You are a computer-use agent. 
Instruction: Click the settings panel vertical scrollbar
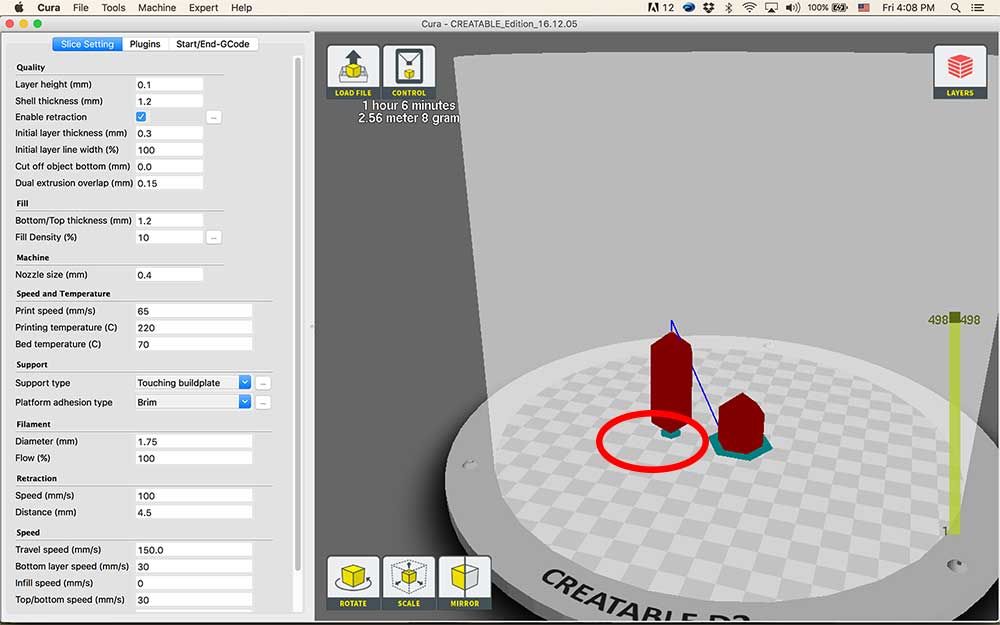pos(297,314)
